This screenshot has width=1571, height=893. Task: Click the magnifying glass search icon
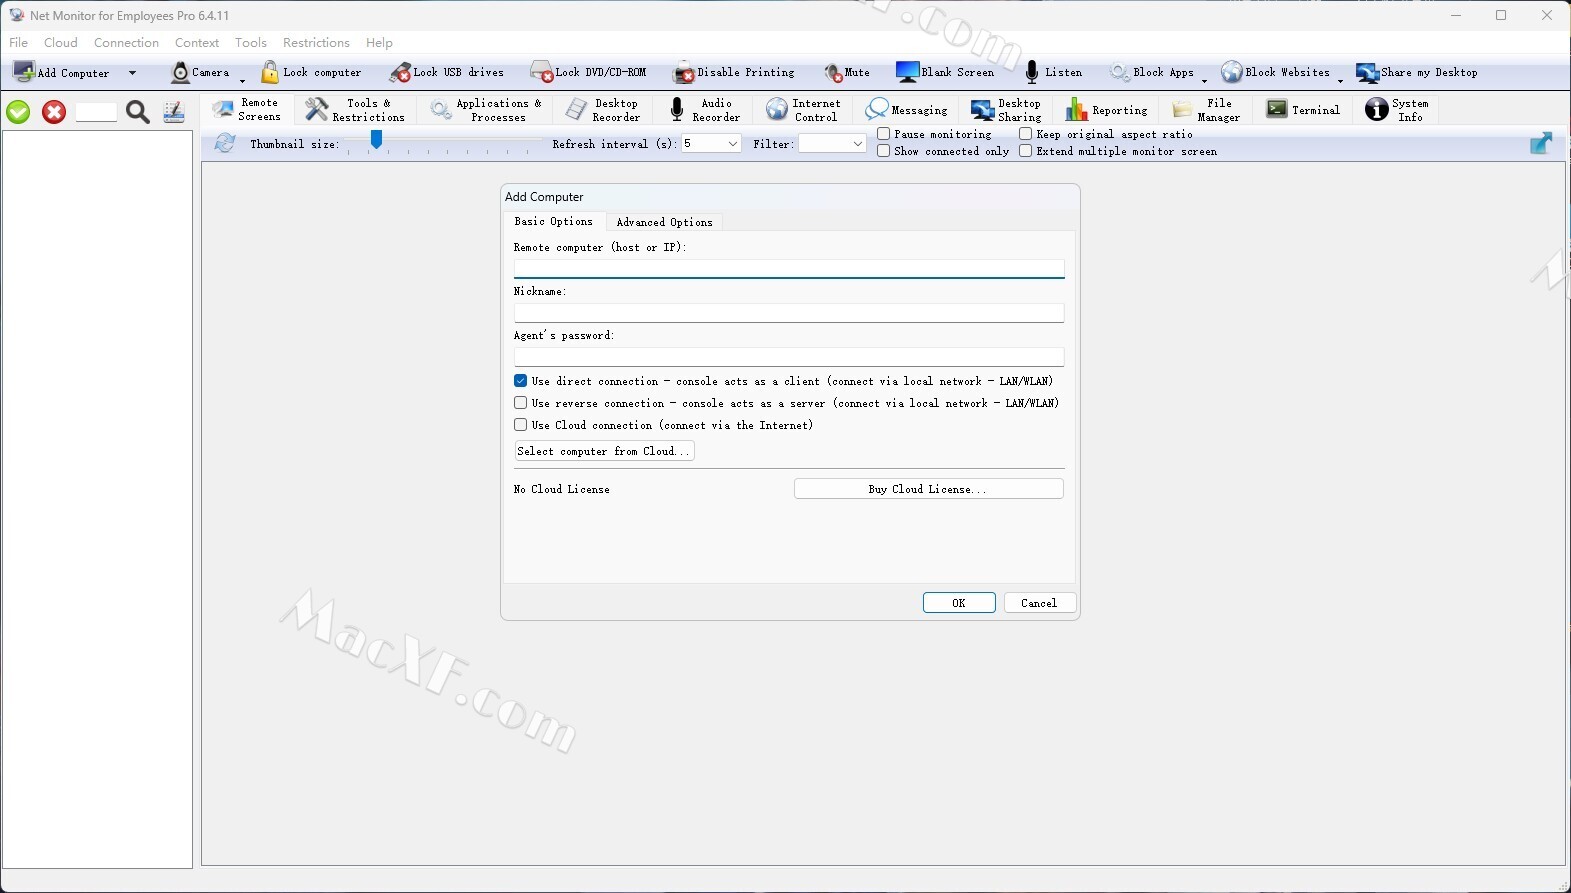138,112
